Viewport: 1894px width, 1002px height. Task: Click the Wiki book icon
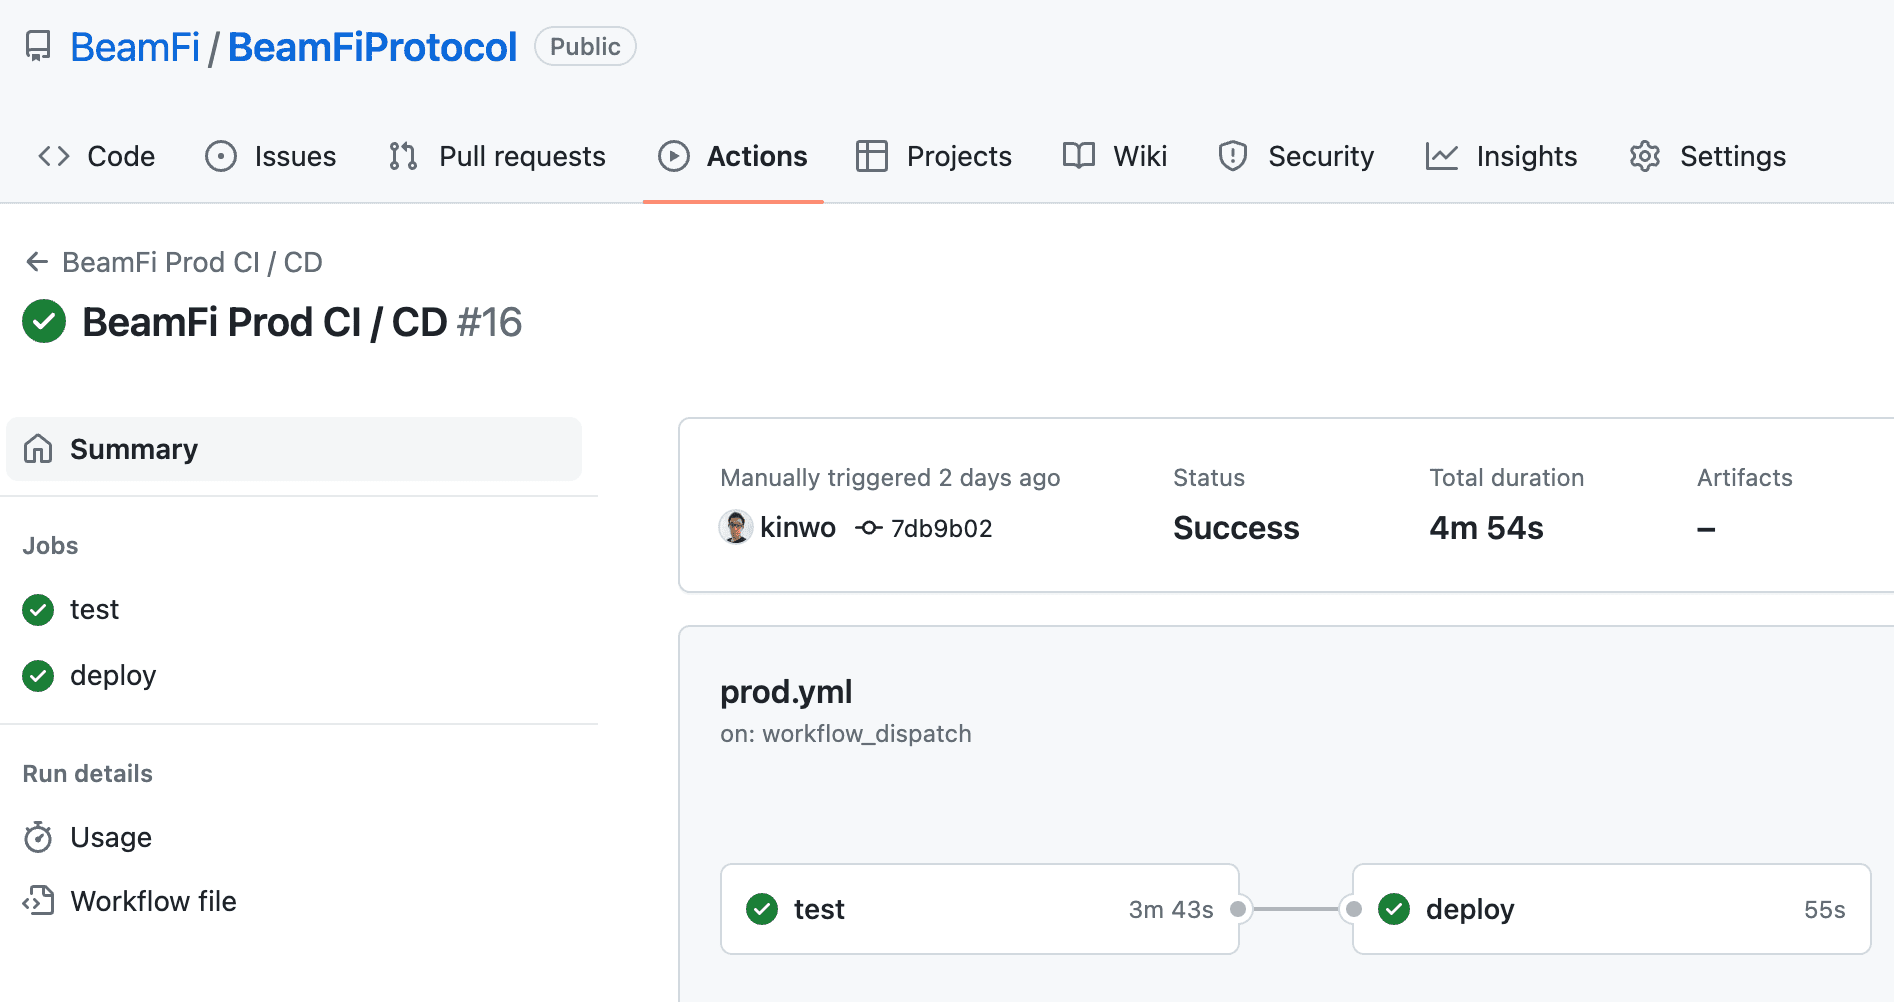pyautogui.click(x=1079, y=156)
